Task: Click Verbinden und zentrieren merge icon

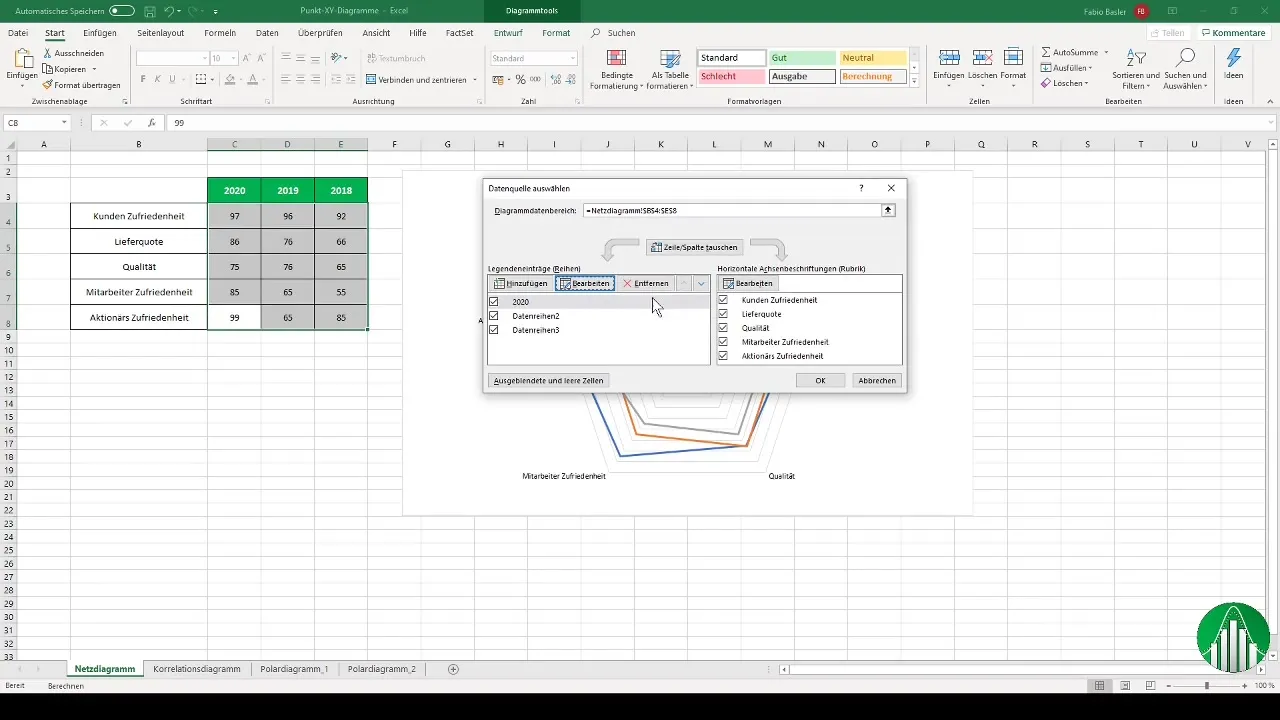Action: pyautogui.click(x=371, y=79)
